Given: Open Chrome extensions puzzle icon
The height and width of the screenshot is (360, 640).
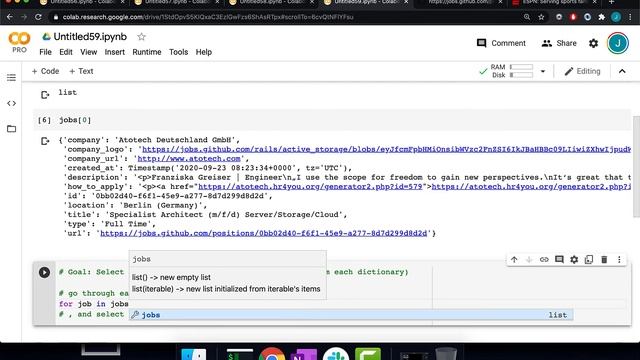Looking at the screenshot, I should (602, 17).
